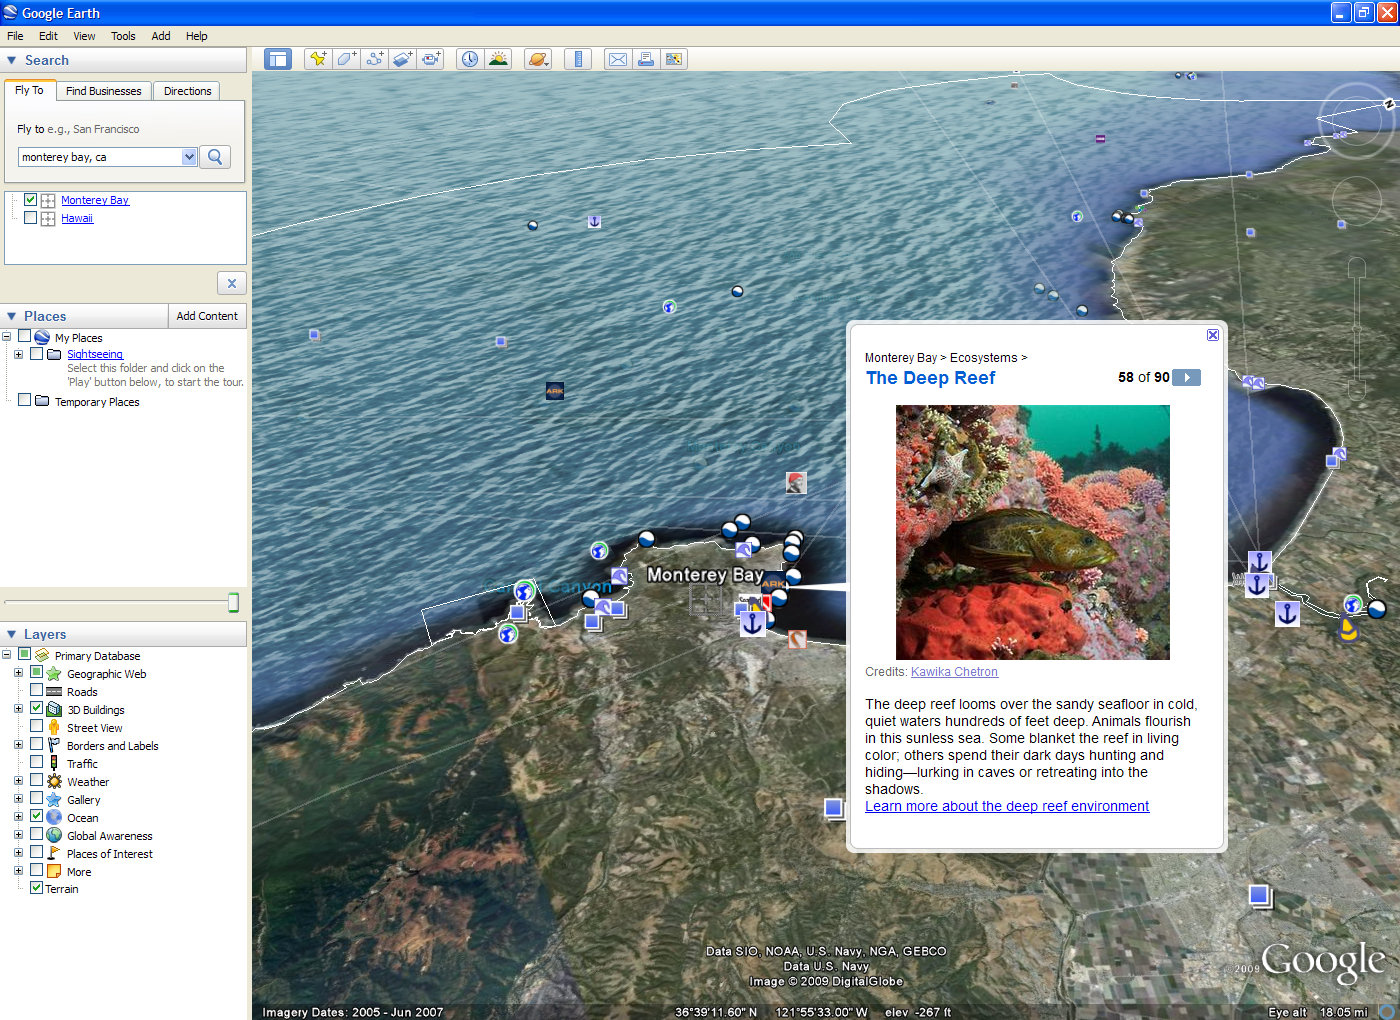Switch to the Directions tab
The width and height of the screenshot is (1400, 1020).
click(x=187, y=91)
